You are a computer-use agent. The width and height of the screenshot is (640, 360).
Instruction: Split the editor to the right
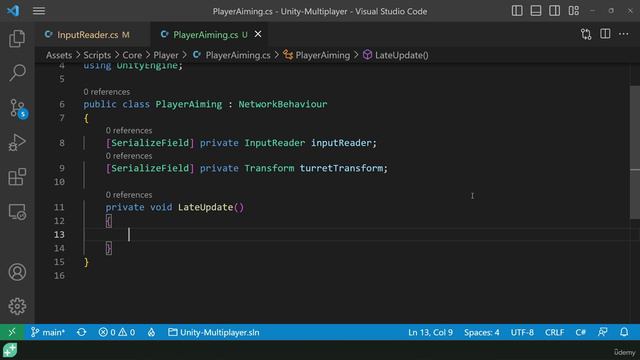click(x=605, y=34)
